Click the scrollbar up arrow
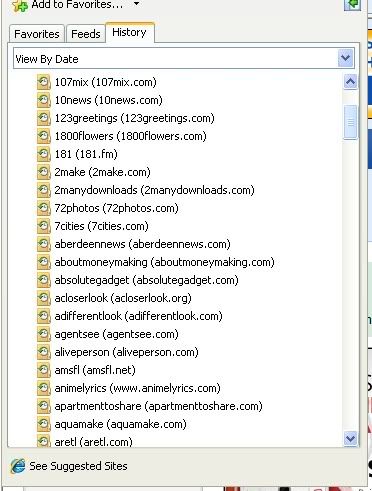The height and width of the screenshot is (491, 372). [x=350, y=81]
